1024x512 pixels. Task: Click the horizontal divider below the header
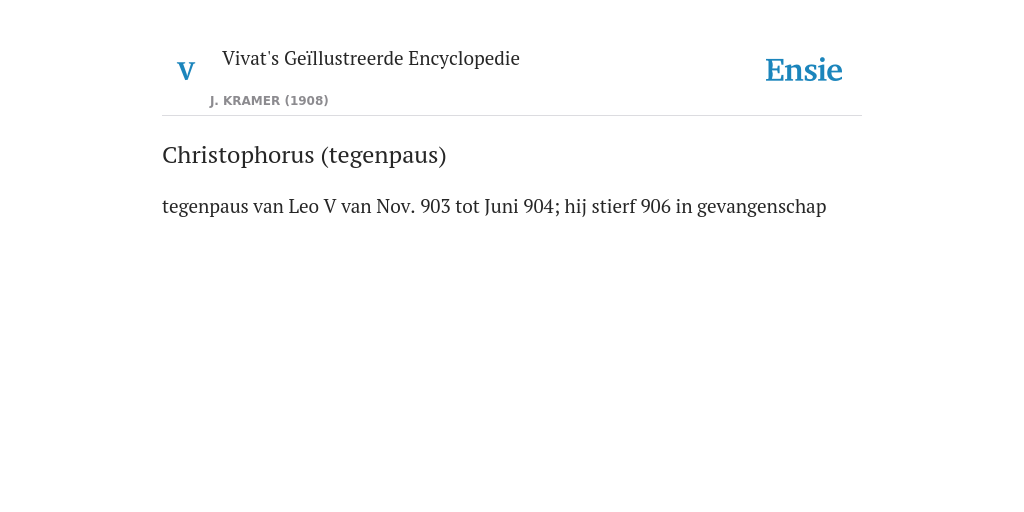point(512,116)
